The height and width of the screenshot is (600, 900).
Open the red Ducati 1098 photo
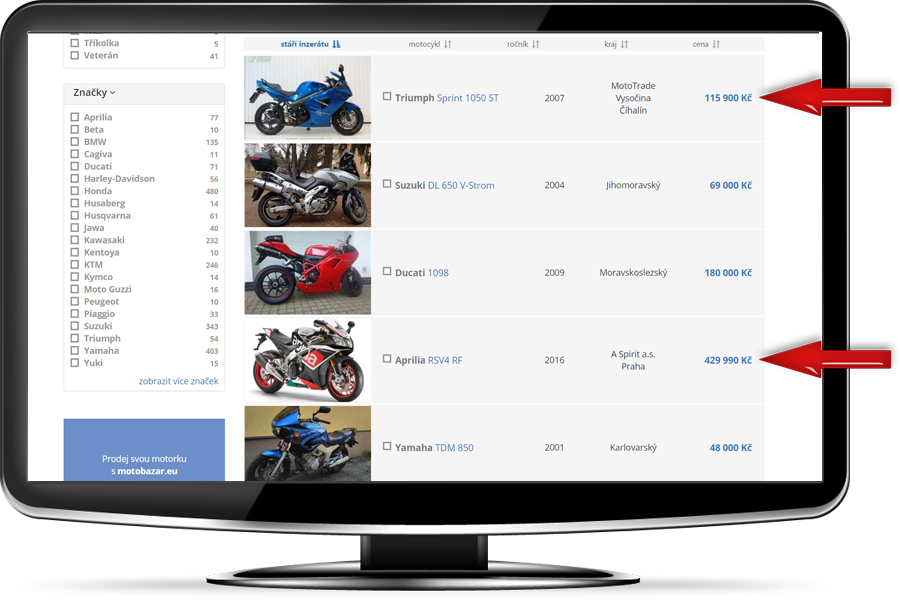coord(308,273)
